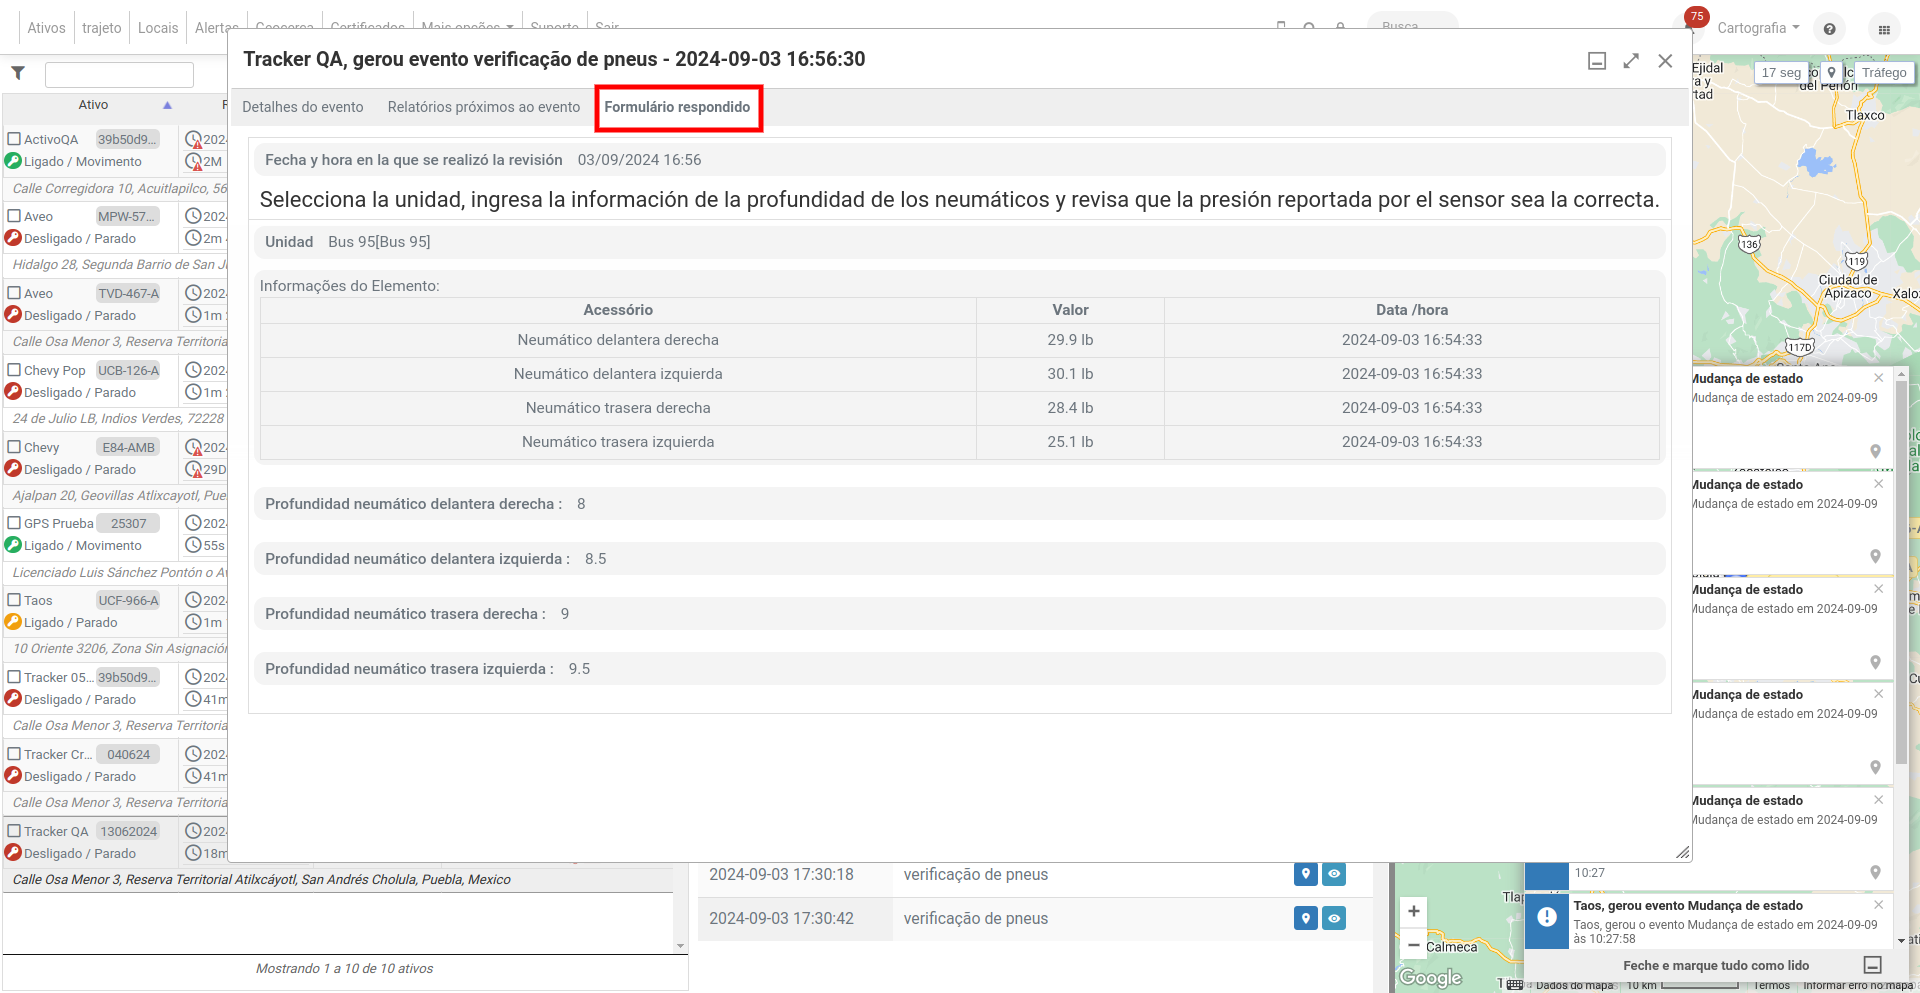The height and width of the screenshot is (993, 1920).
Task: Focus the asset filter text field
Action: coord(119,74)
